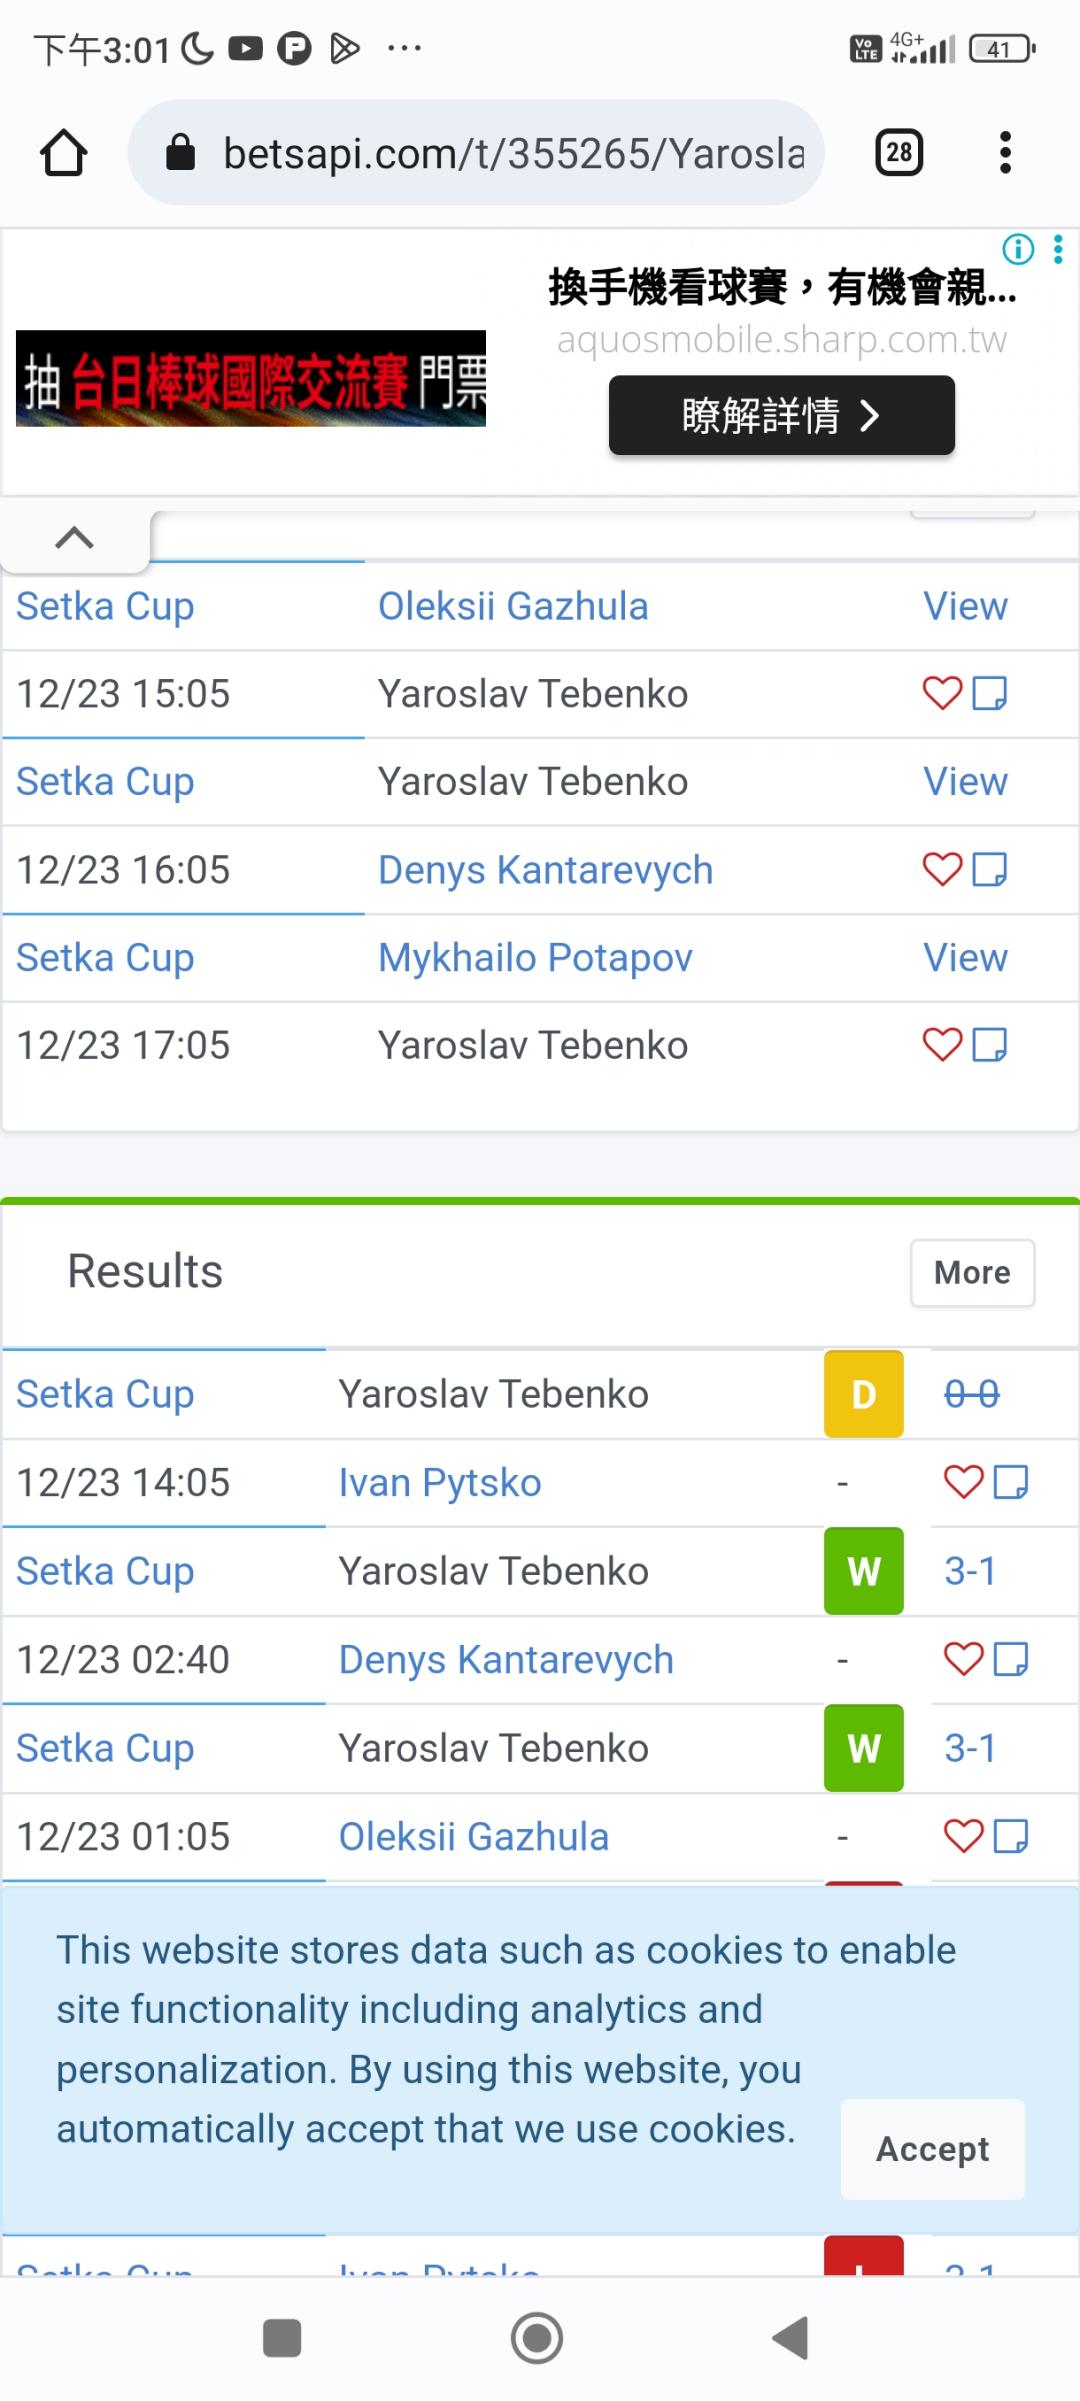
Task: Accept the cookies notice
Action: [932, 2148]
